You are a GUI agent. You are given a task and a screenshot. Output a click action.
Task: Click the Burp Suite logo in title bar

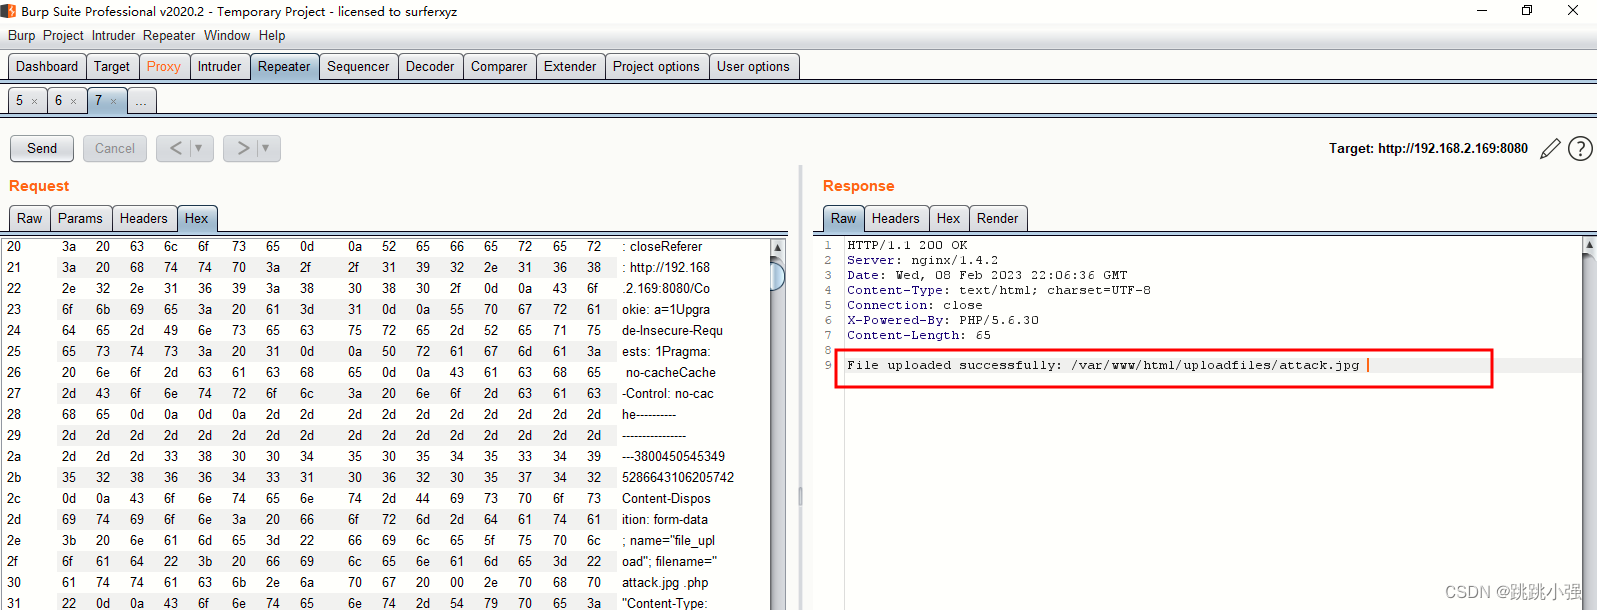[8, 11]
